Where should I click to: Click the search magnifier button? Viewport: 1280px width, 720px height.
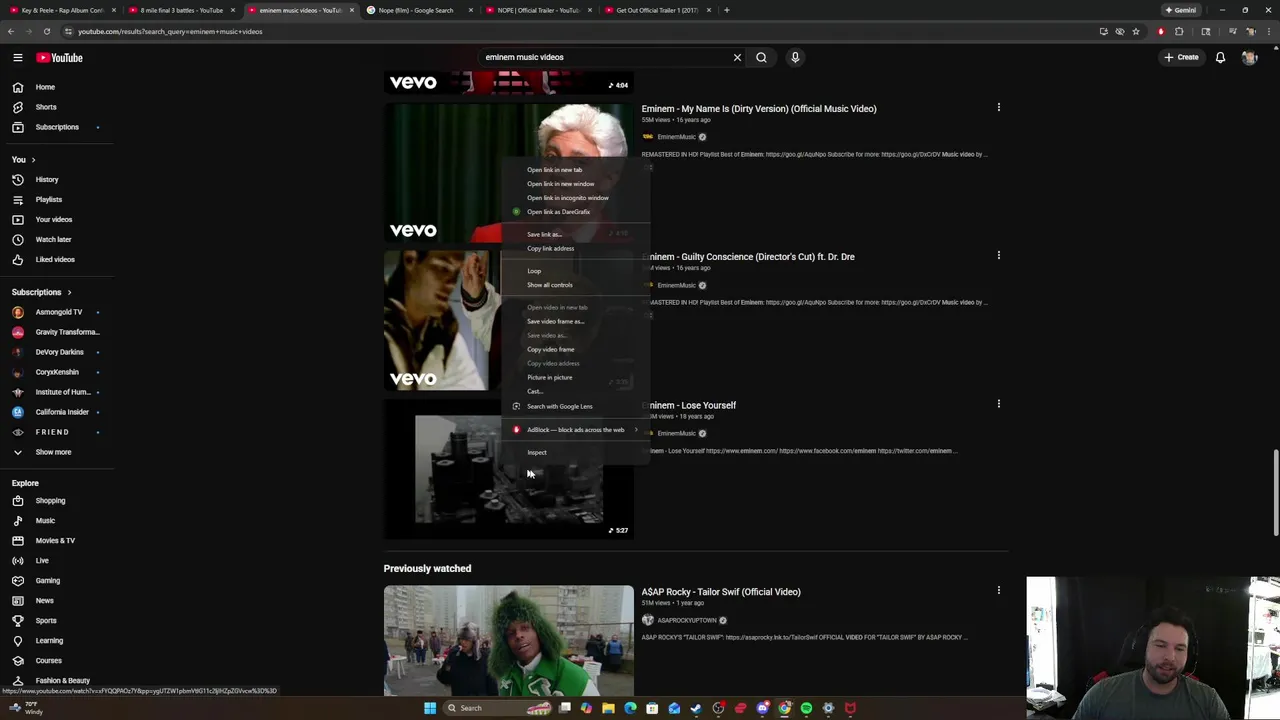coord(761,57)
